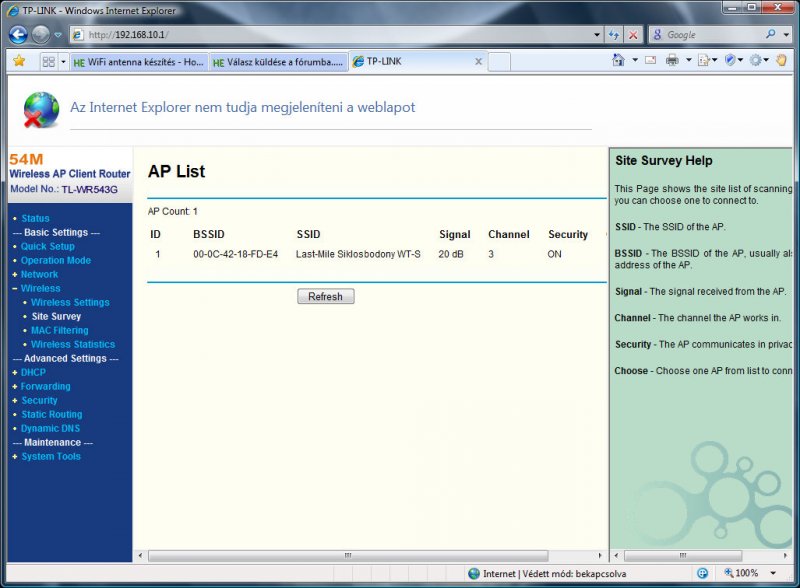Open the Static Routing link

52,414
